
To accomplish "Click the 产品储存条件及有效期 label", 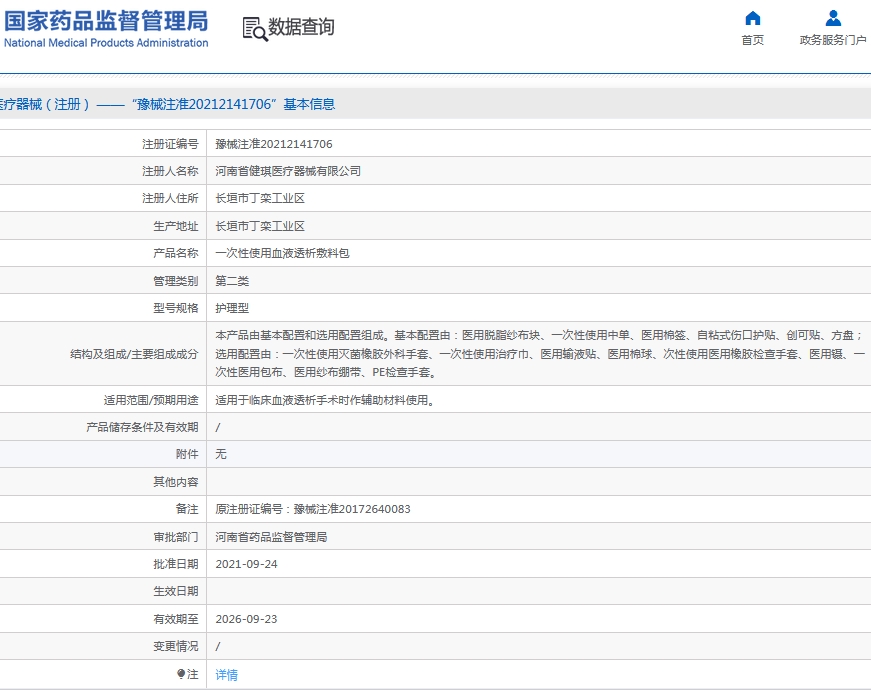I will click(142, 427).
